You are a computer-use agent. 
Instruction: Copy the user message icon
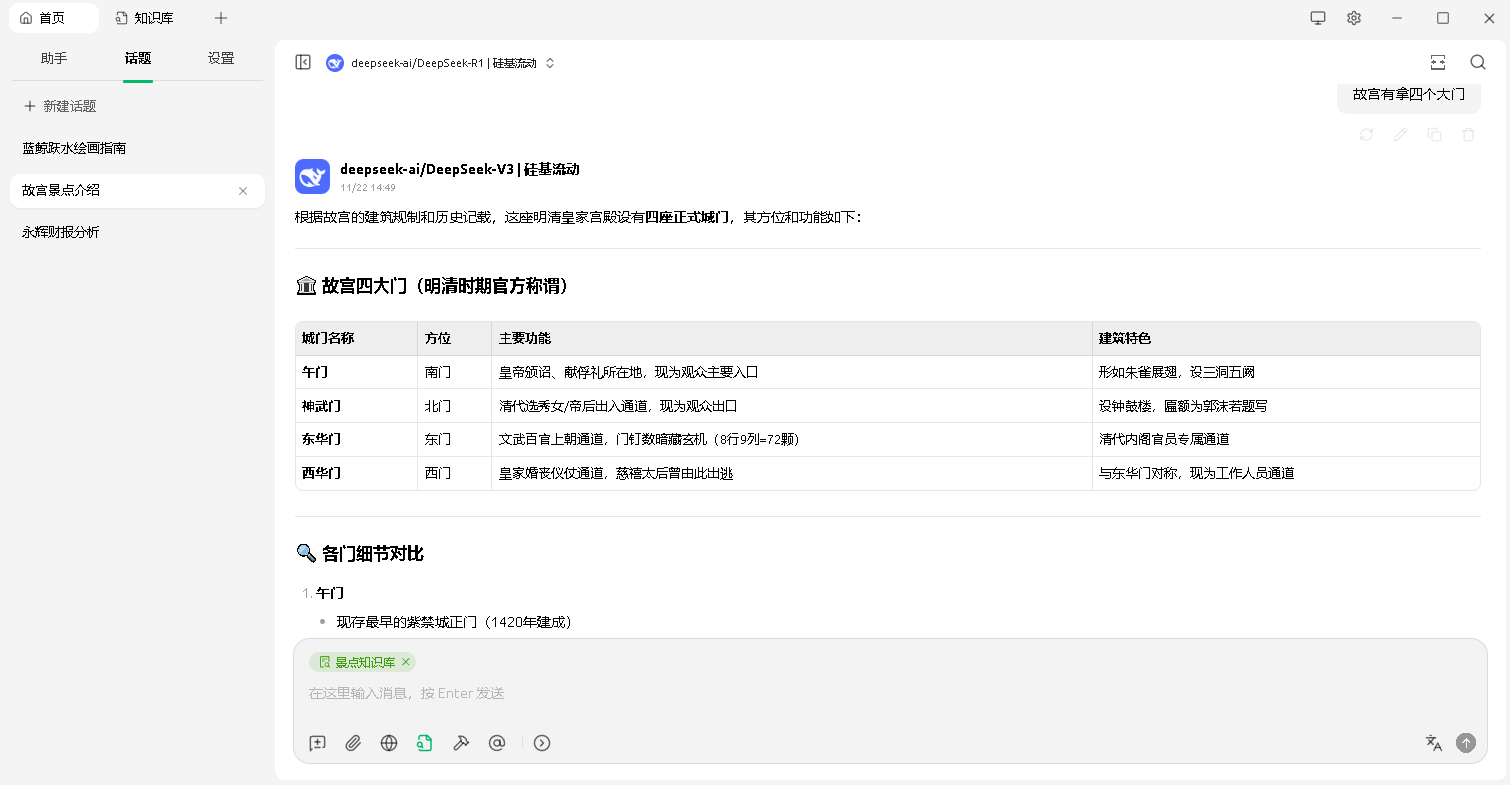[x=1434, y=134]
